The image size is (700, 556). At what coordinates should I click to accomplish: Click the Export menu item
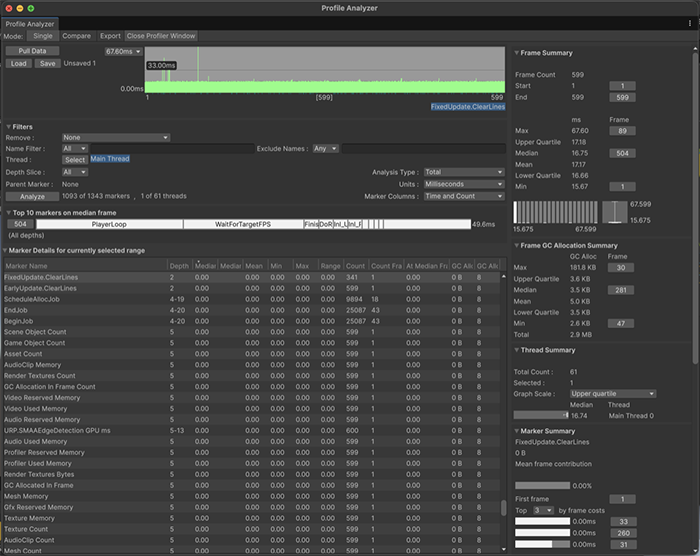[110, 36]
